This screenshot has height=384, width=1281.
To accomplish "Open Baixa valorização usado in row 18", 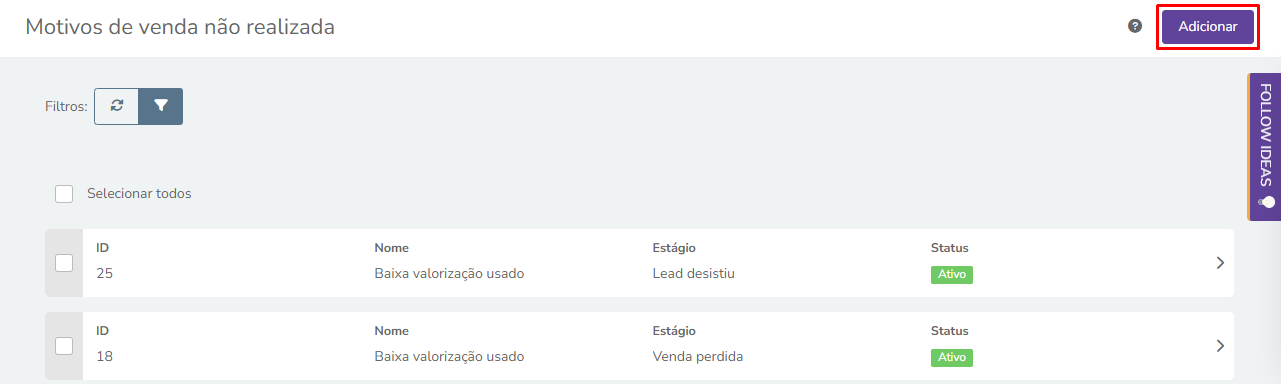I will pos(449,356).
